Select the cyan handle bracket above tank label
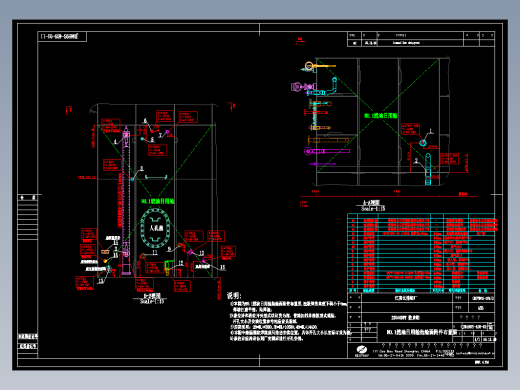This screenshot has height=390, width=520. click(x=156, y=176)
